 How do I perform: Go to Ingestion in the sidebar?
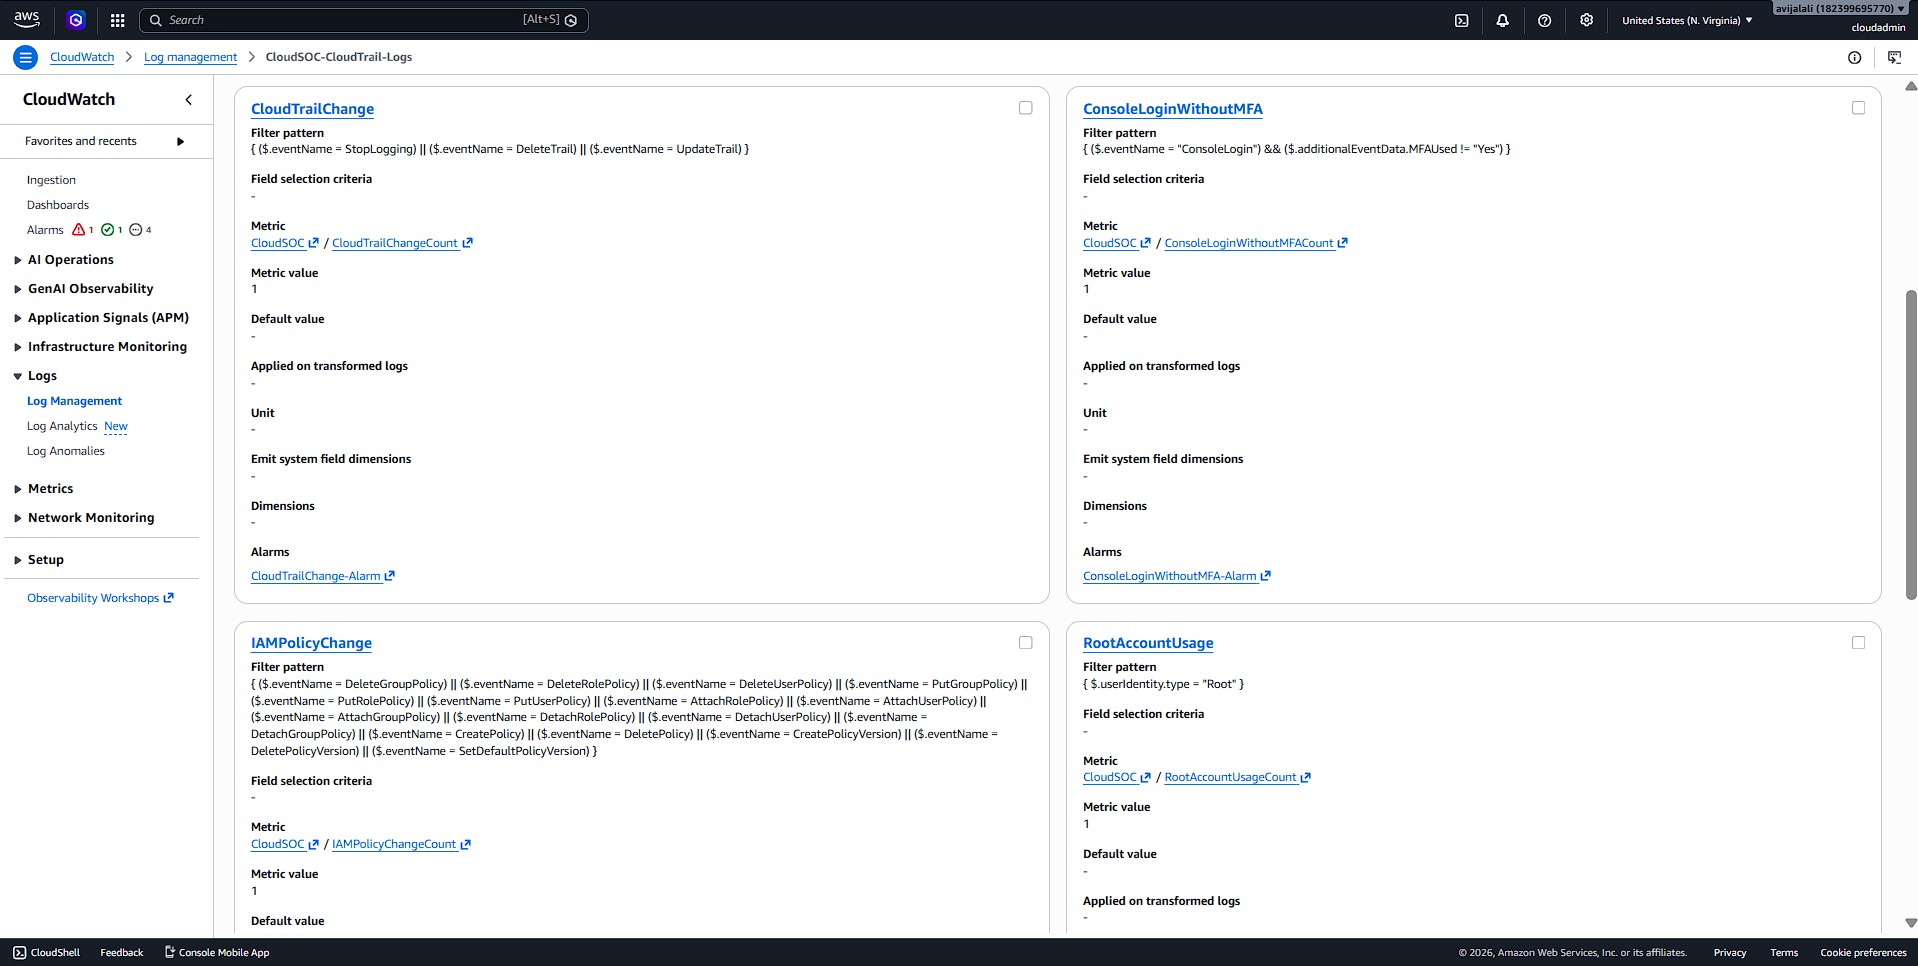click(51, 180)
